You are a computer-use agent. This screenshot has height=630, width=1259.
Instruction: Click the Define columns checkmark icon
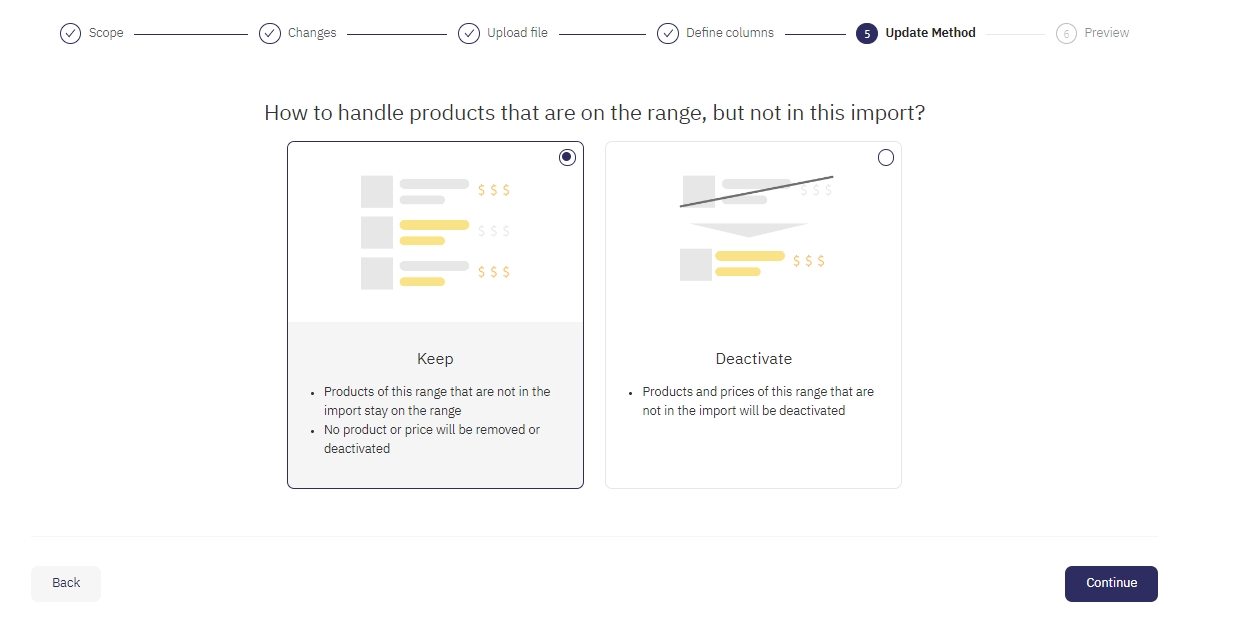click(x=668, y=33)
